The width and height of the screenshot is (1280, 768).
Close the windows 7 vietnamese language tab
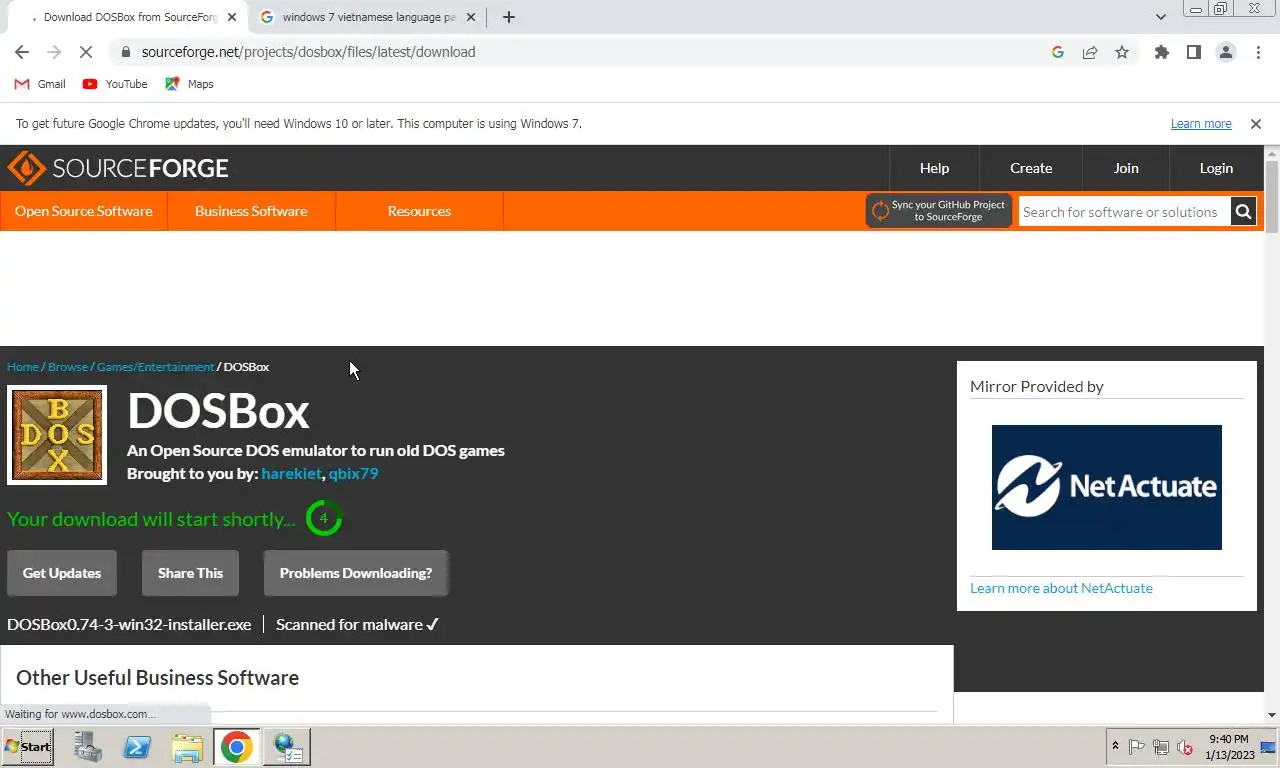pos(472,17)
